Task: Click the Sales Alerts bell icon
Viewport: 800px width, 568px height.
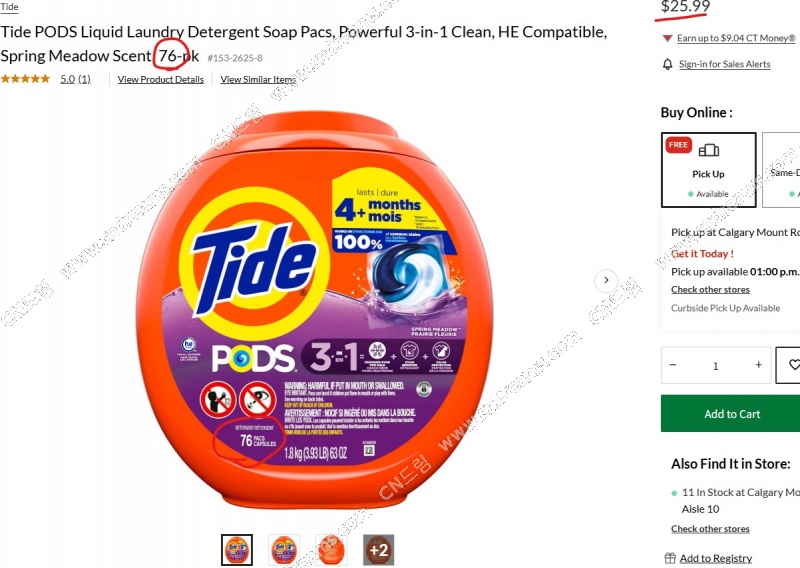Action: pyautogui.click(x=667, y=64)
